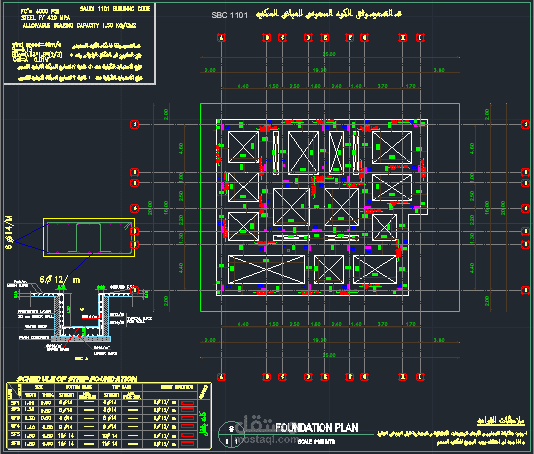Click the green vertical Arabic text in schedule
The image size is (534, 454).
pyautogui.click(x=204, y=423)
